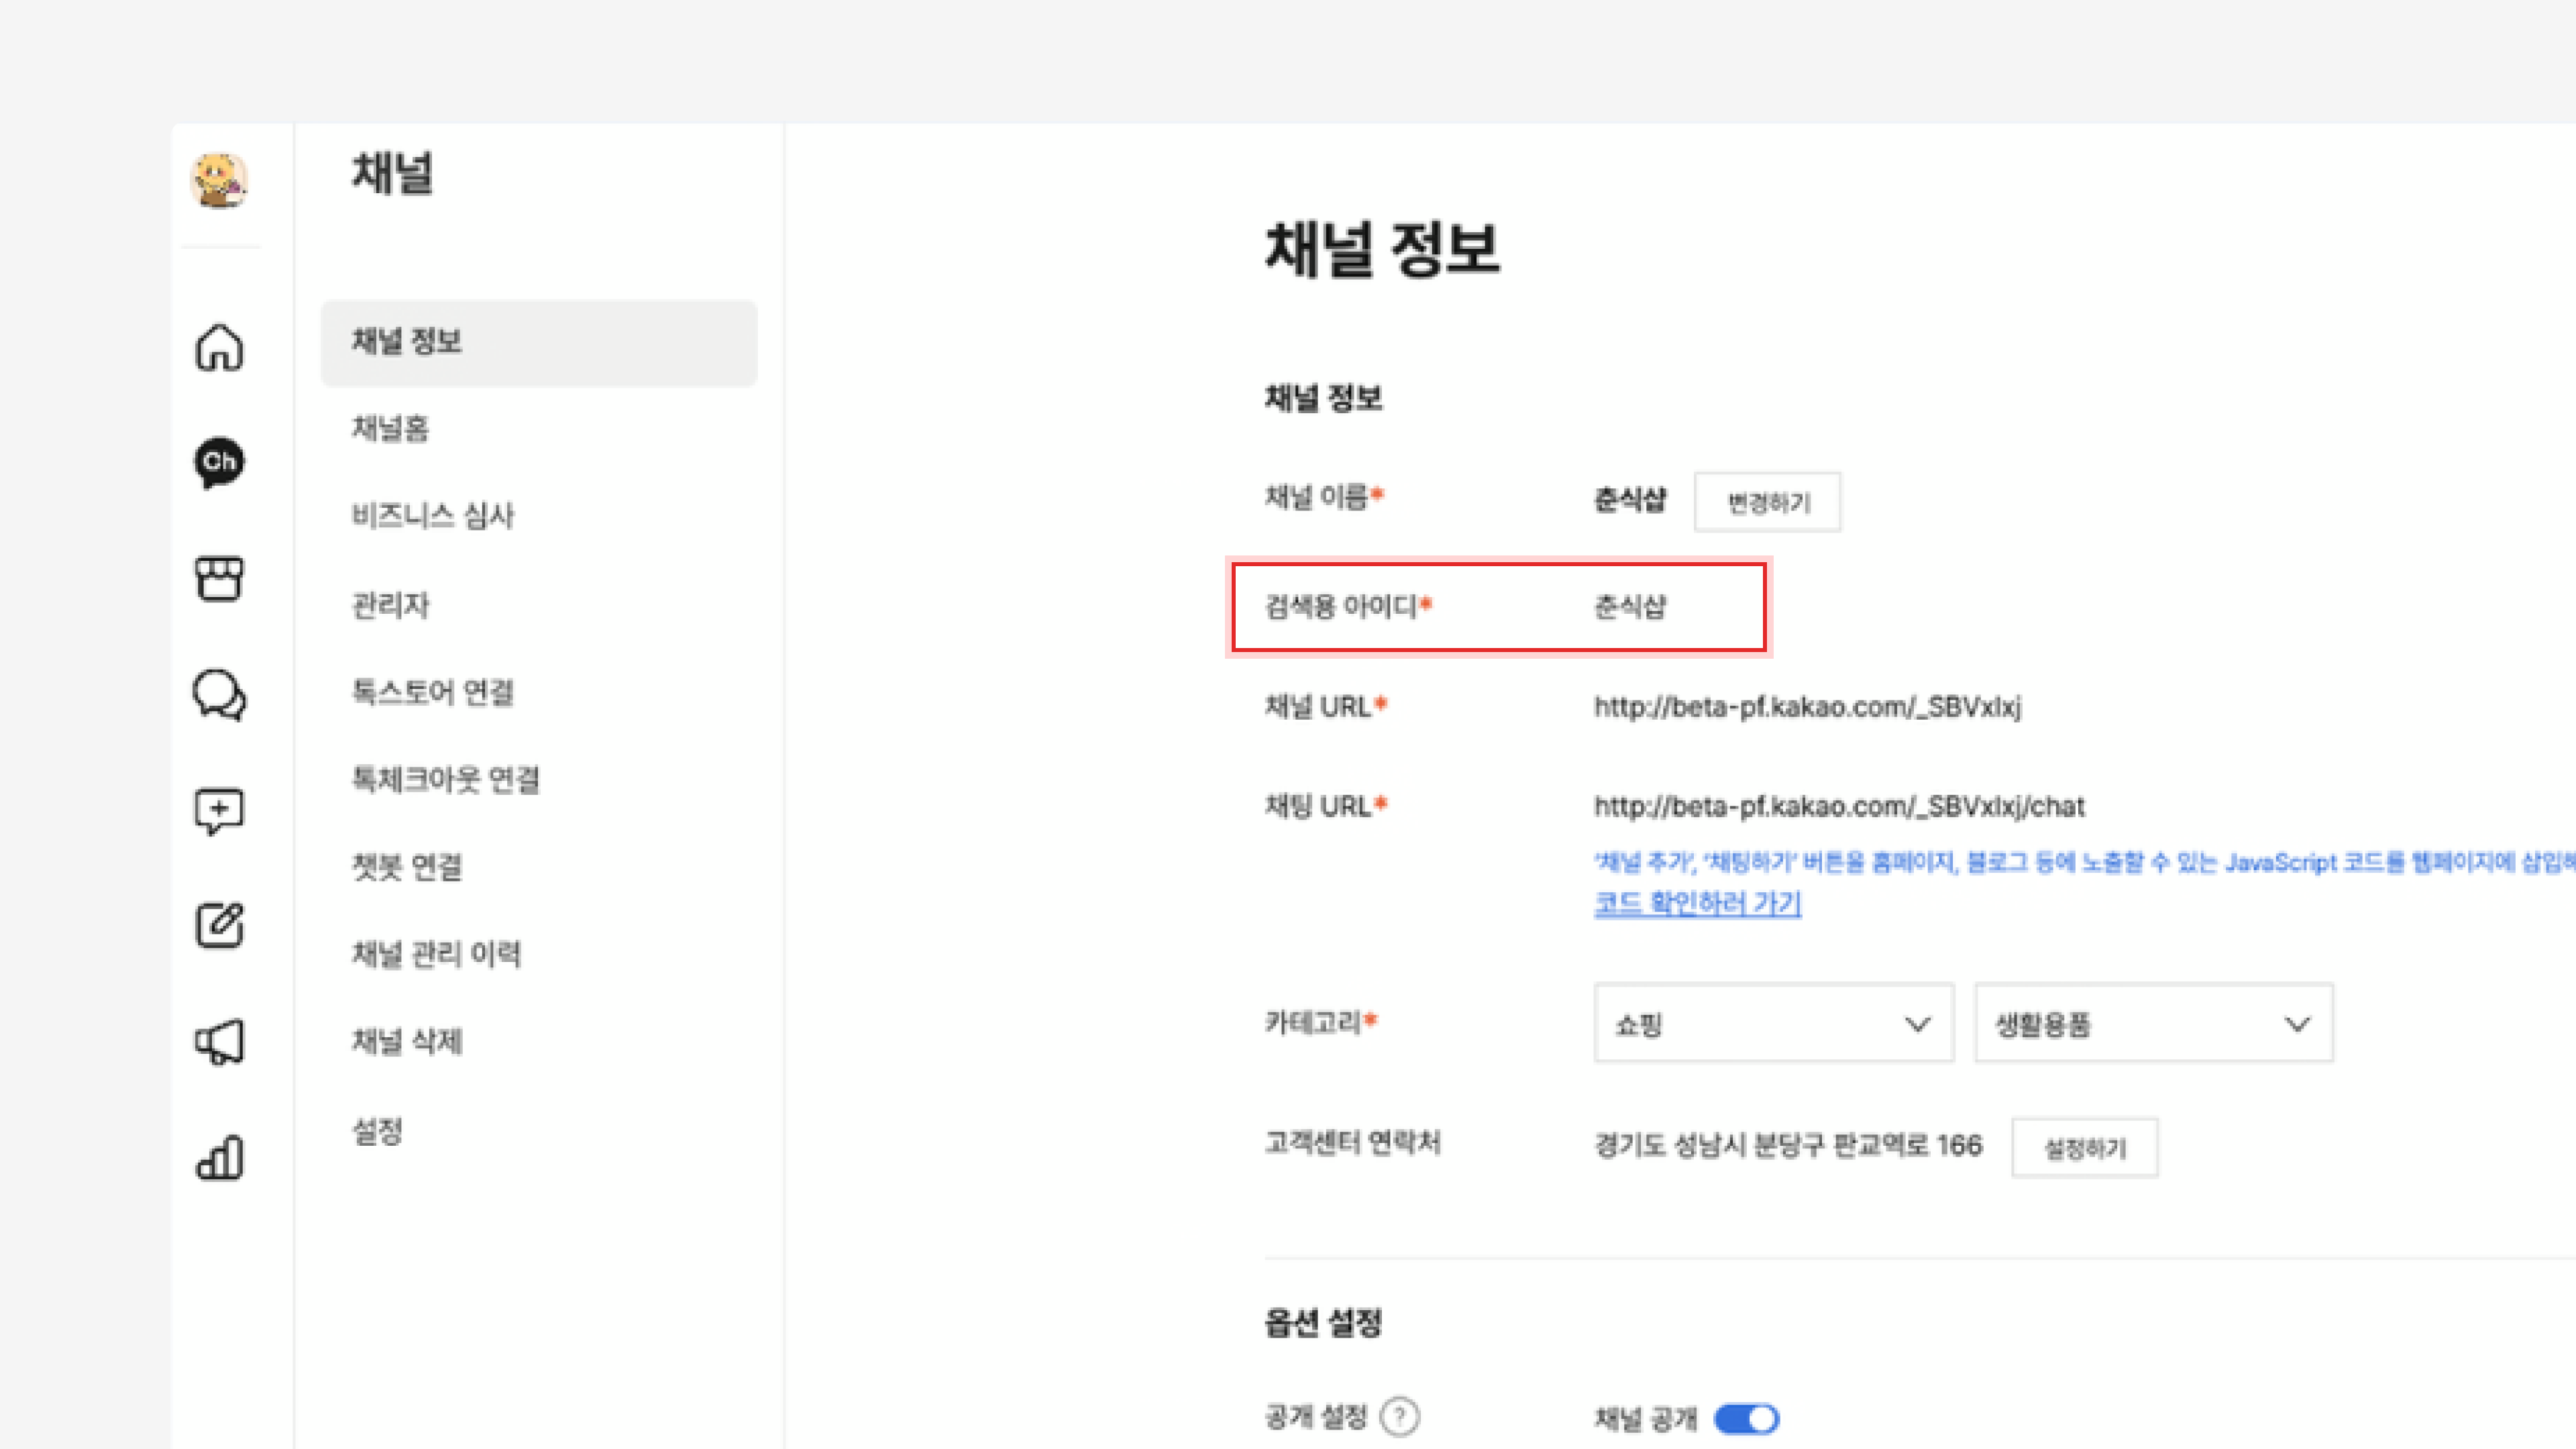
Task: Open 관리자 menu item
Action: 390,604
